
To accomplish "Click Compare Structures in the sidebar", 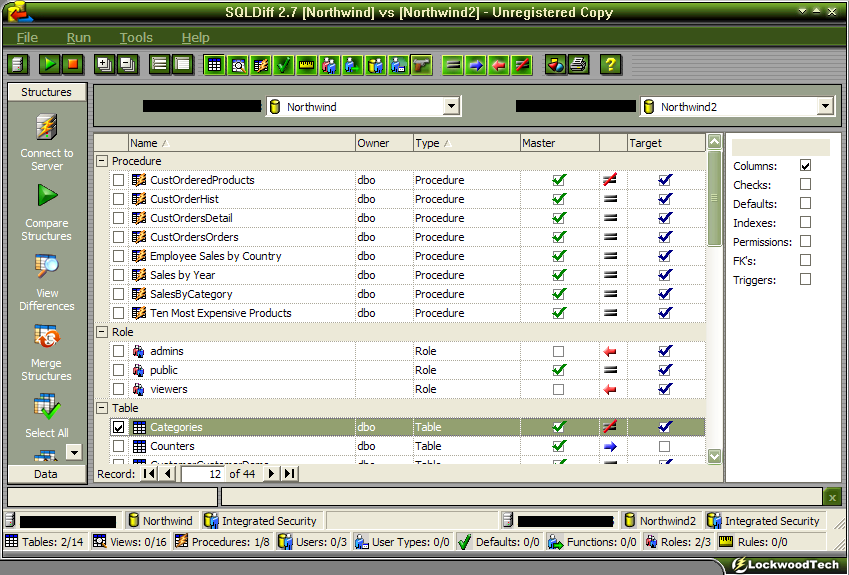I will pyautogui.click(x=47, y=212).
